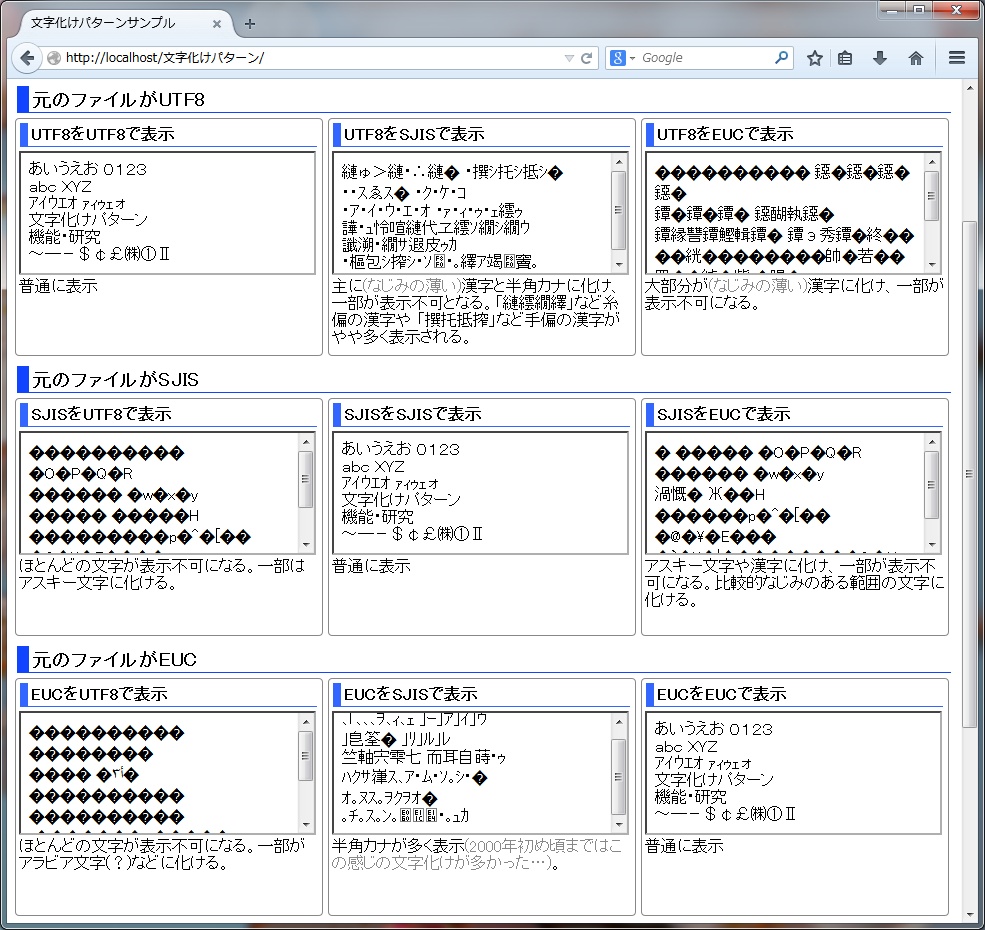This screenshot has height=930, width=985.
Task: Bookmark this page with the star icon
Action: (x=815, y=58)
